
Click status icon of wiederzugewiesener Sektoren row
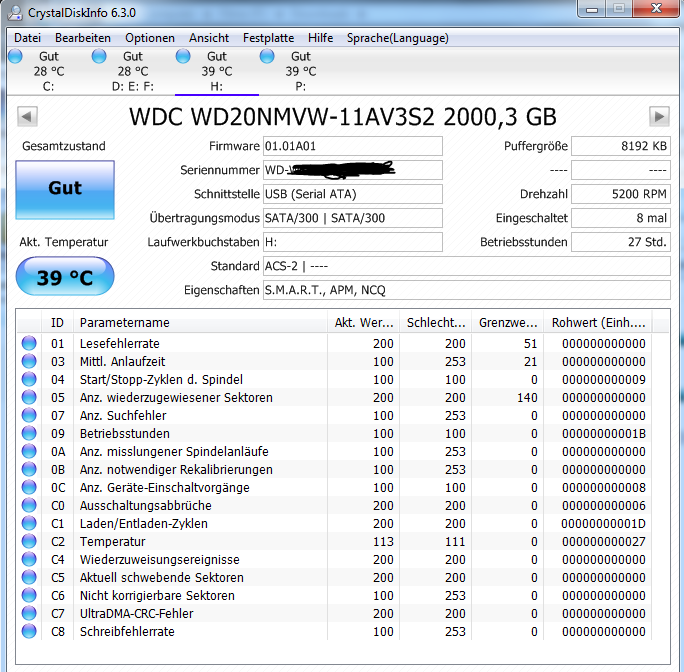click(29, 398)
